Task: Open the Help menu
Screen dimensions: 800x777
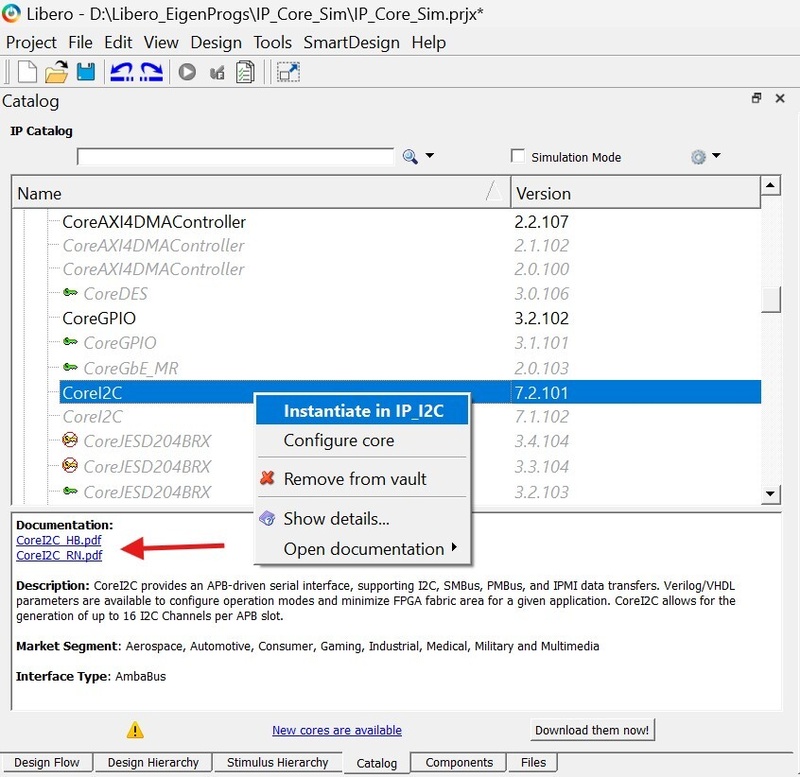Action: (429, 42)
